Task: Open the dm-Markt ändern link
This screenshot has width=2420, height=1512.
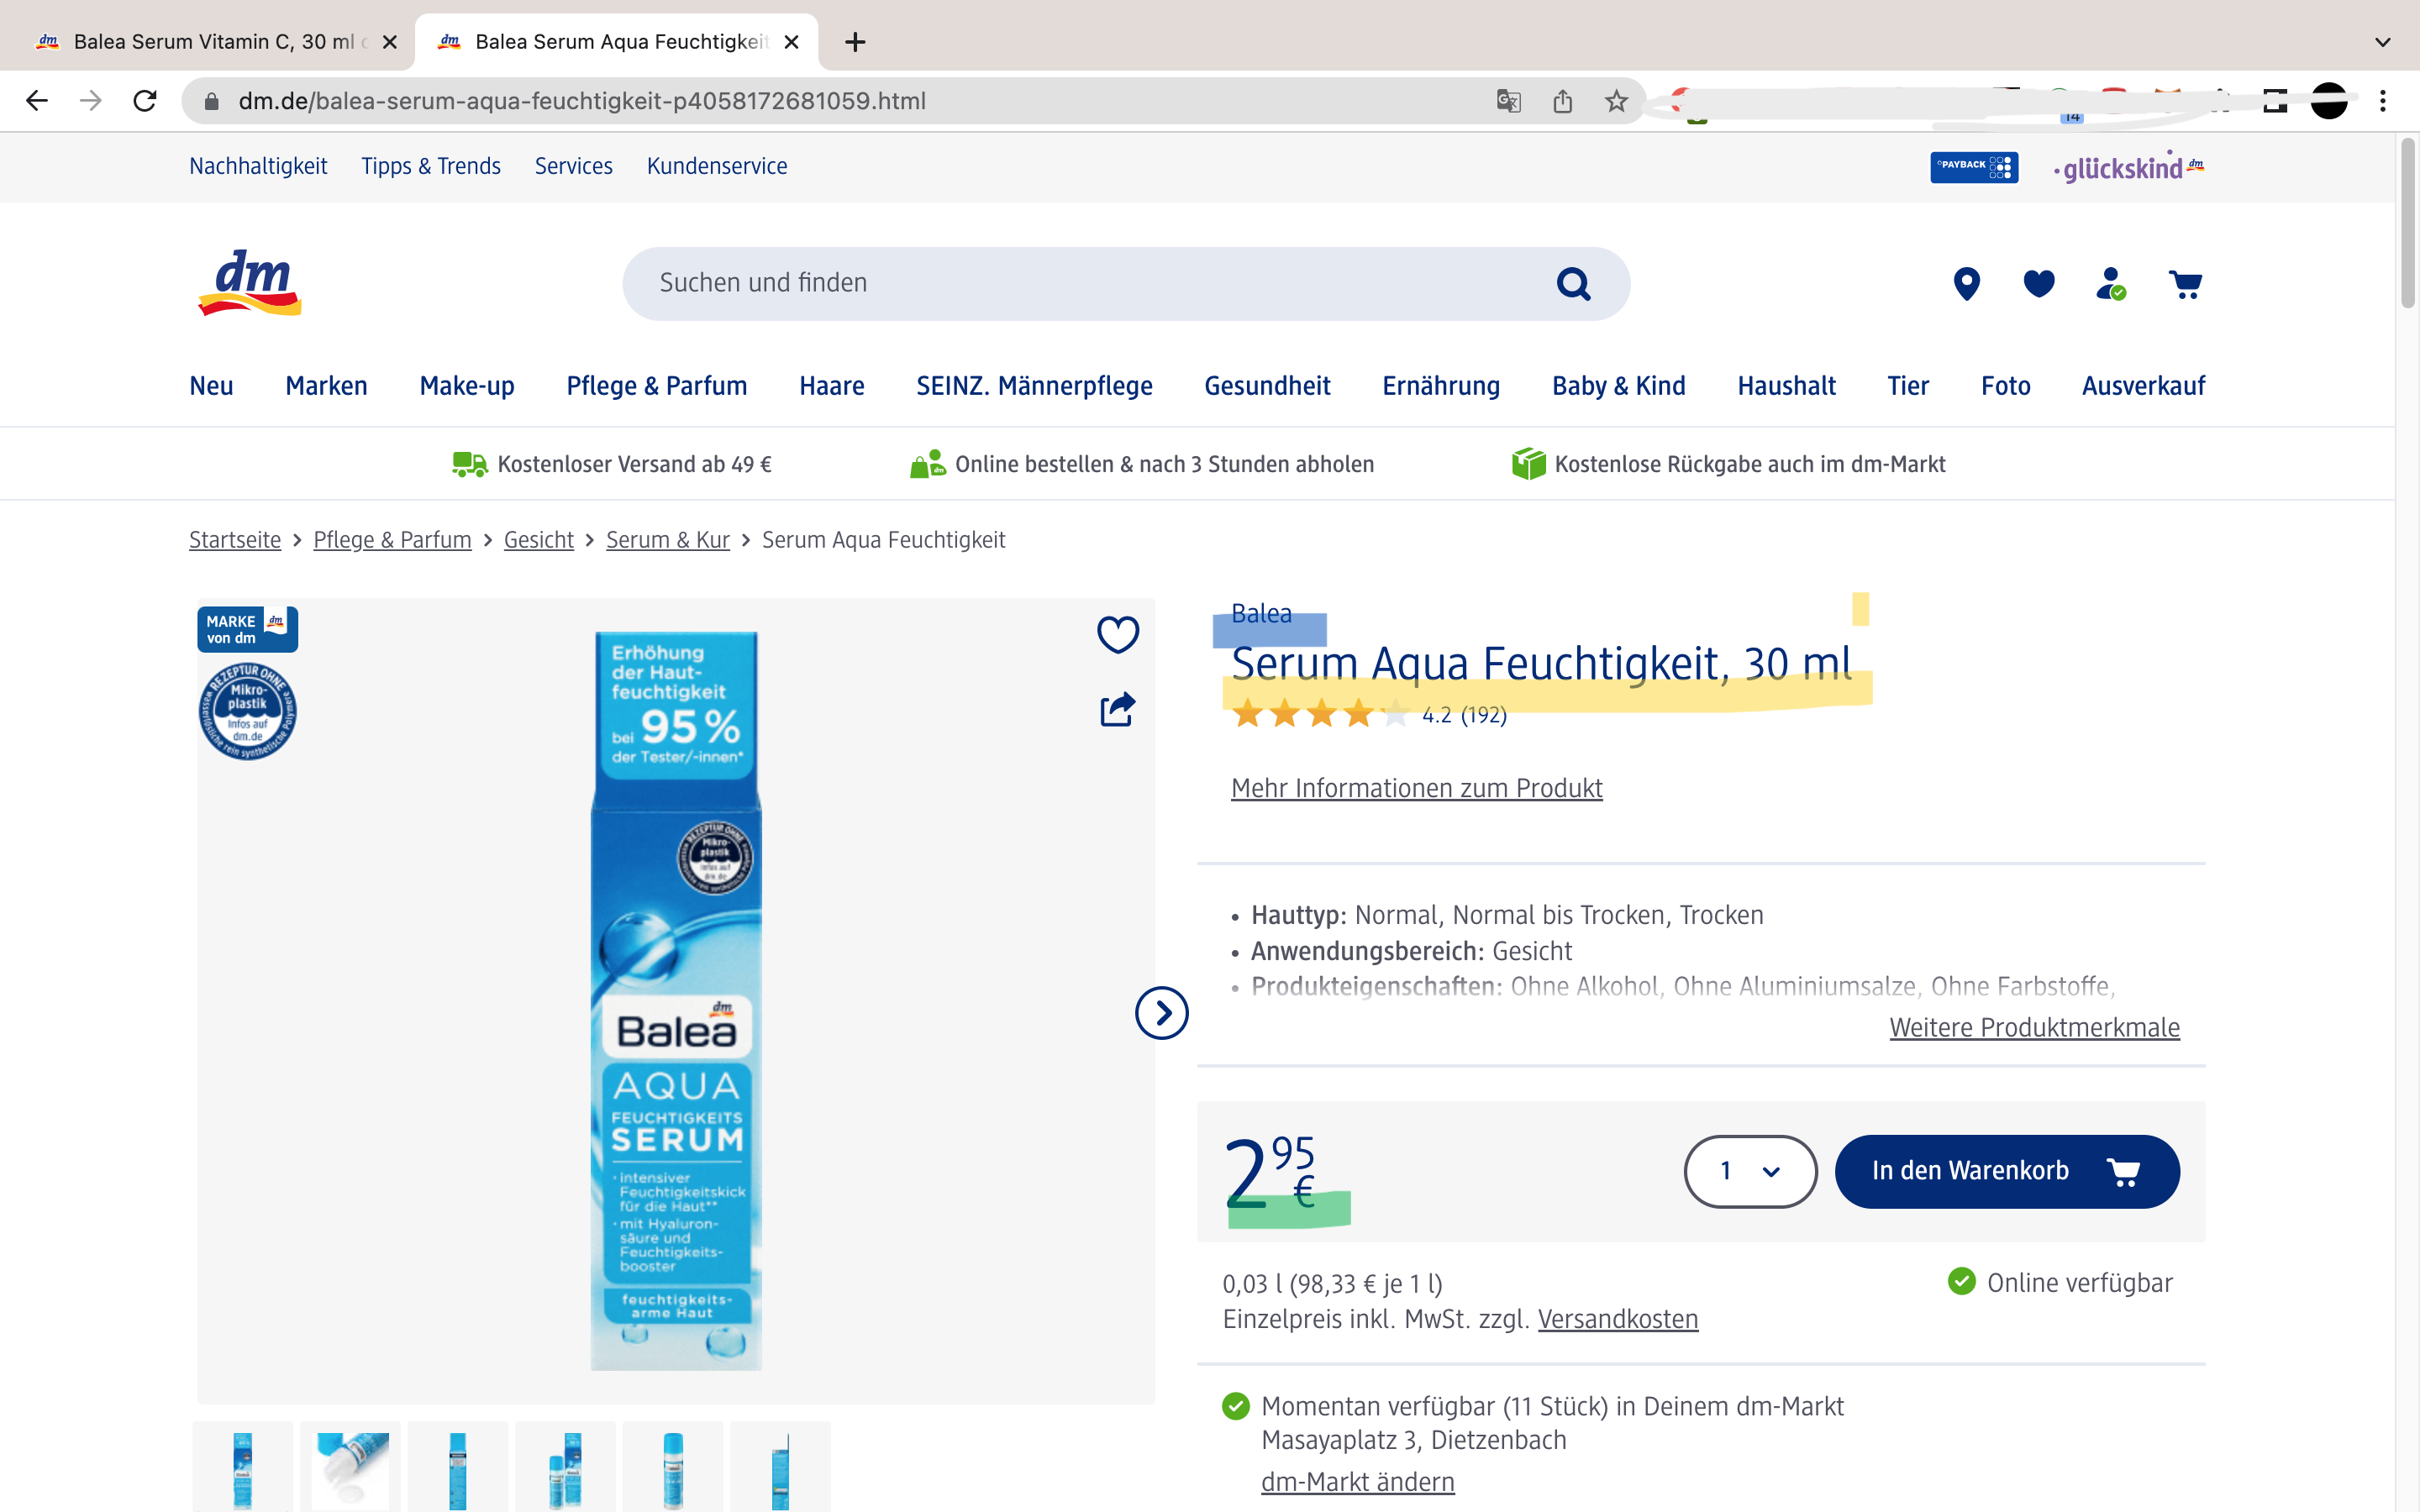Action: 1357,1481
